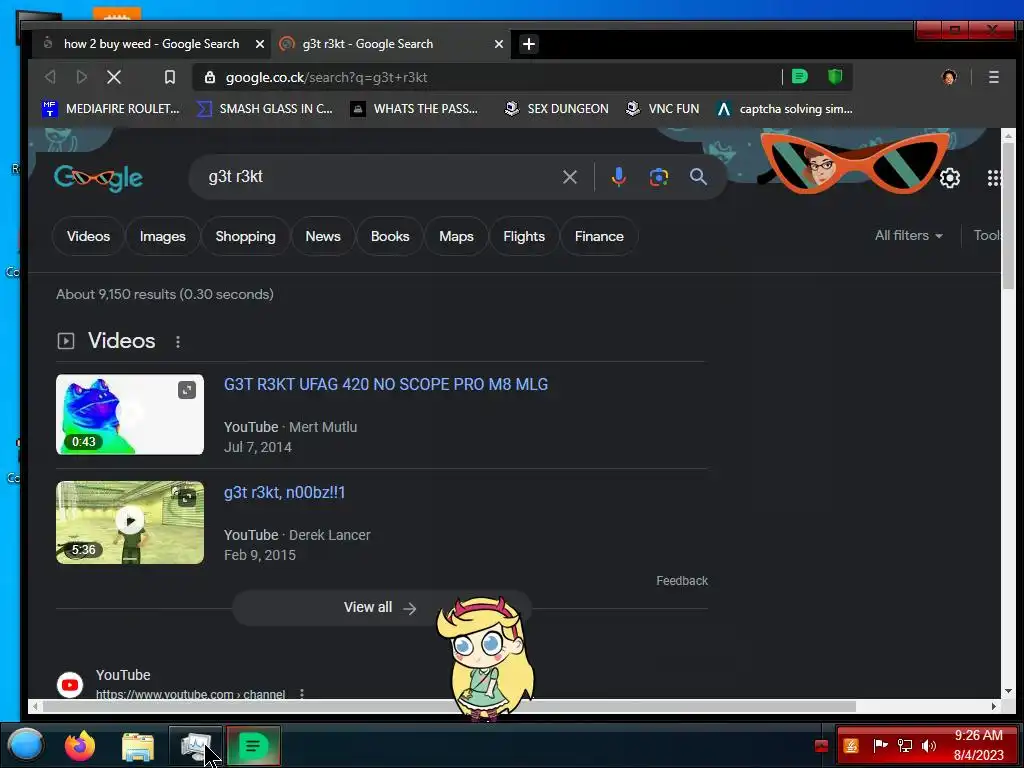Open volume control in system tray

pyautogui.click(x=928, y=745)
